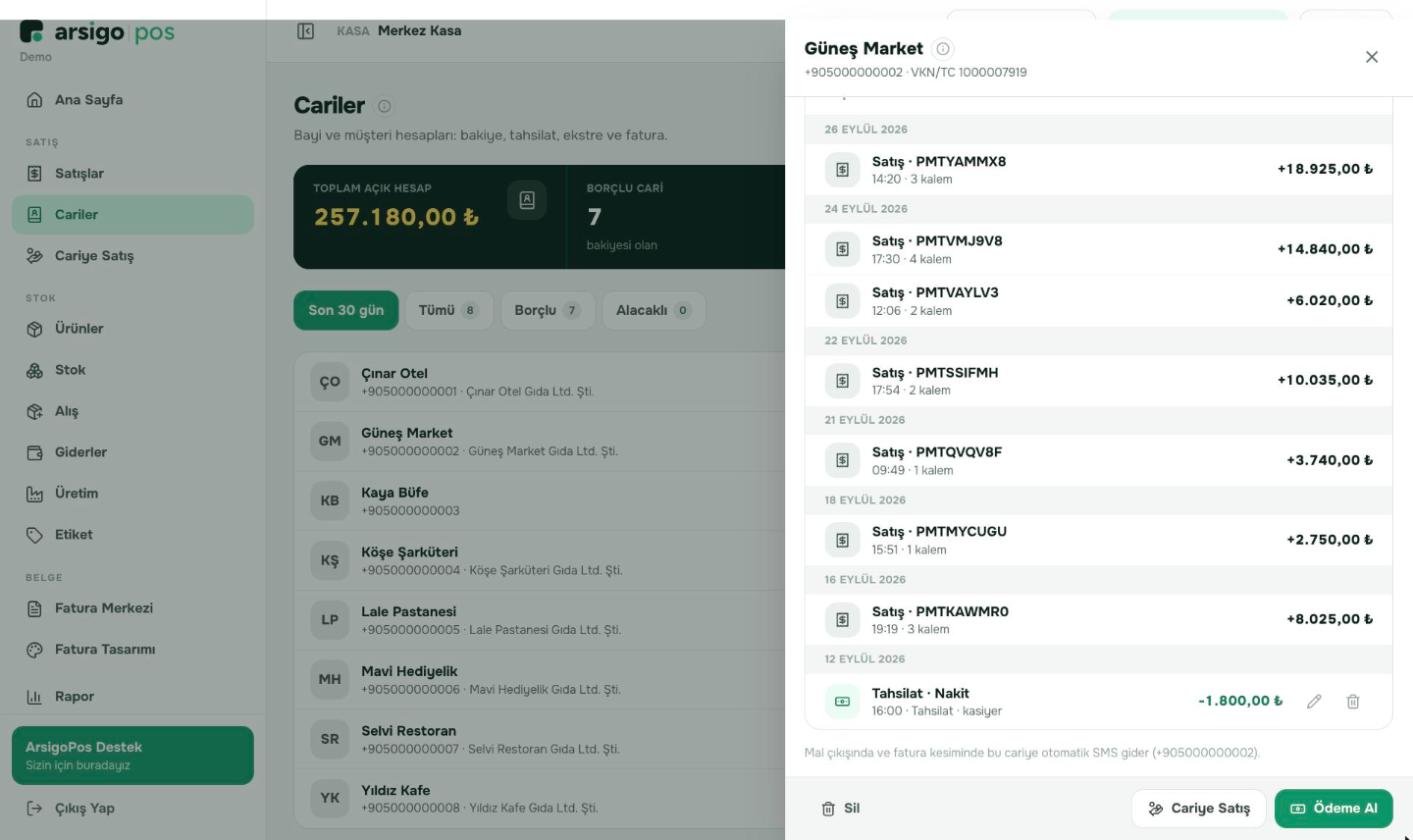
Task: Open Giderler section
Action: pos(133,452)
